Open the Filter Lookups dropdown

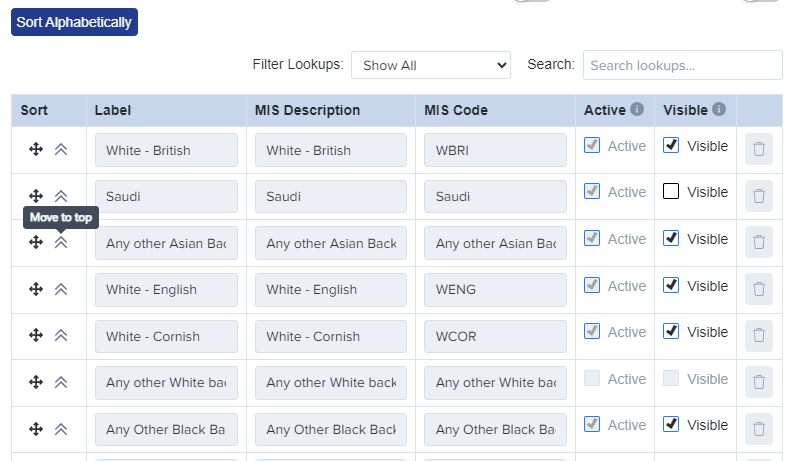pyautogui.click(x=431, y=65)
